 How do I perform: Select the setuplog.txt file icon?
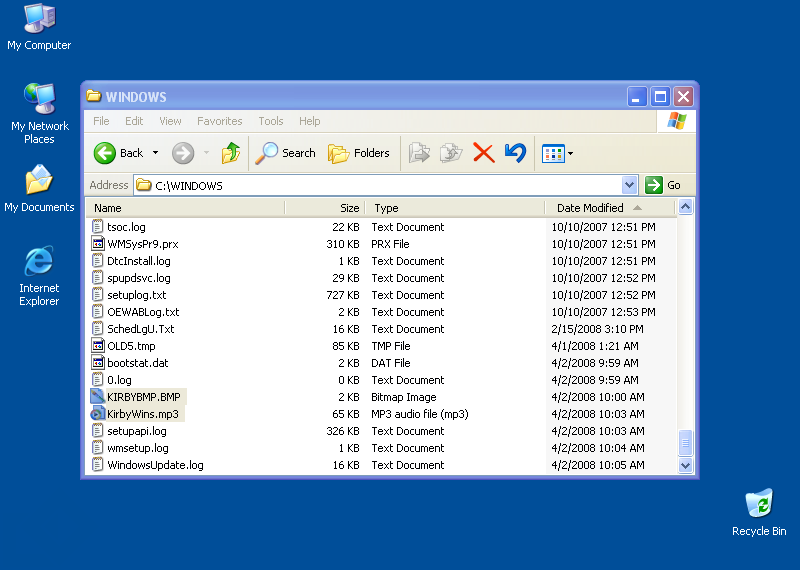97,294
